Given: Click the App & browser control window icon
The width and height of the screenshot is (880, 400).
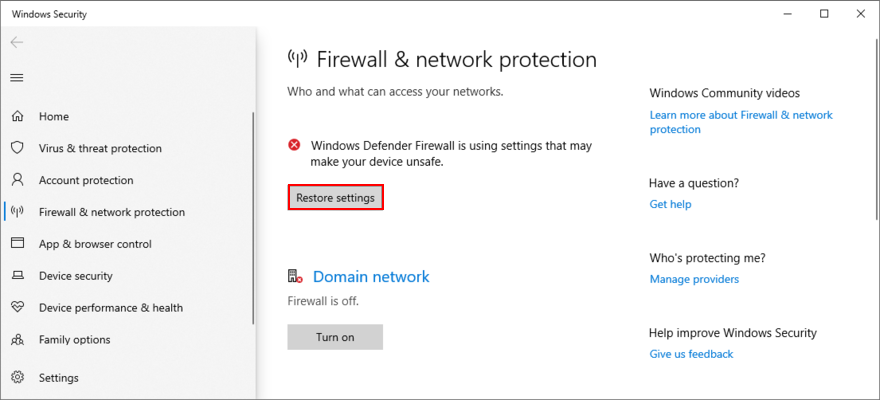Looking at the screenshot, I should pos(17,243).
